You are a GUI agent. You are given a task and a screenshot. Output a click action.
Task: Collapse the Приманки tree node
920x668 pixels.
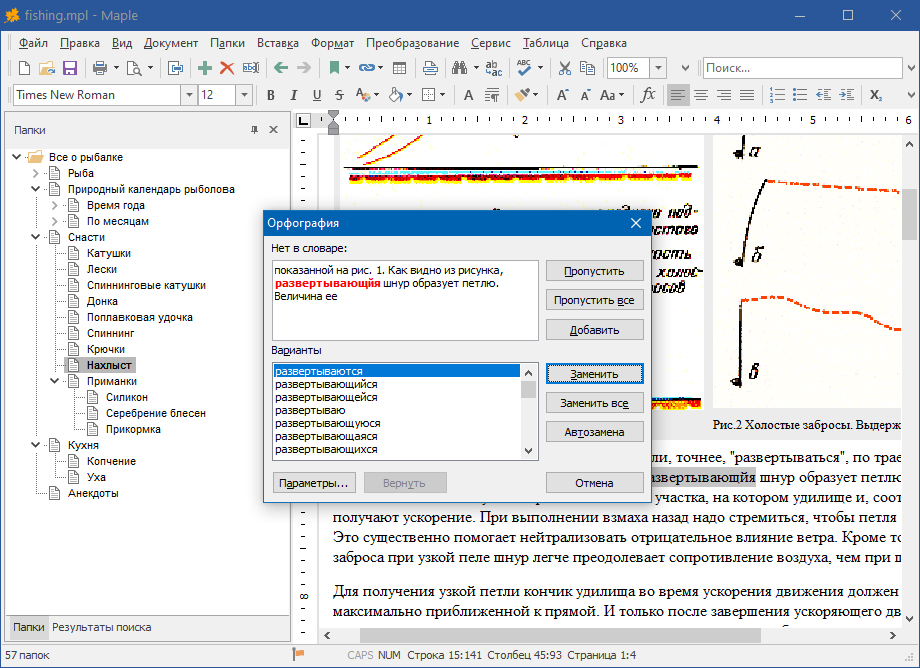pos(55,381)
